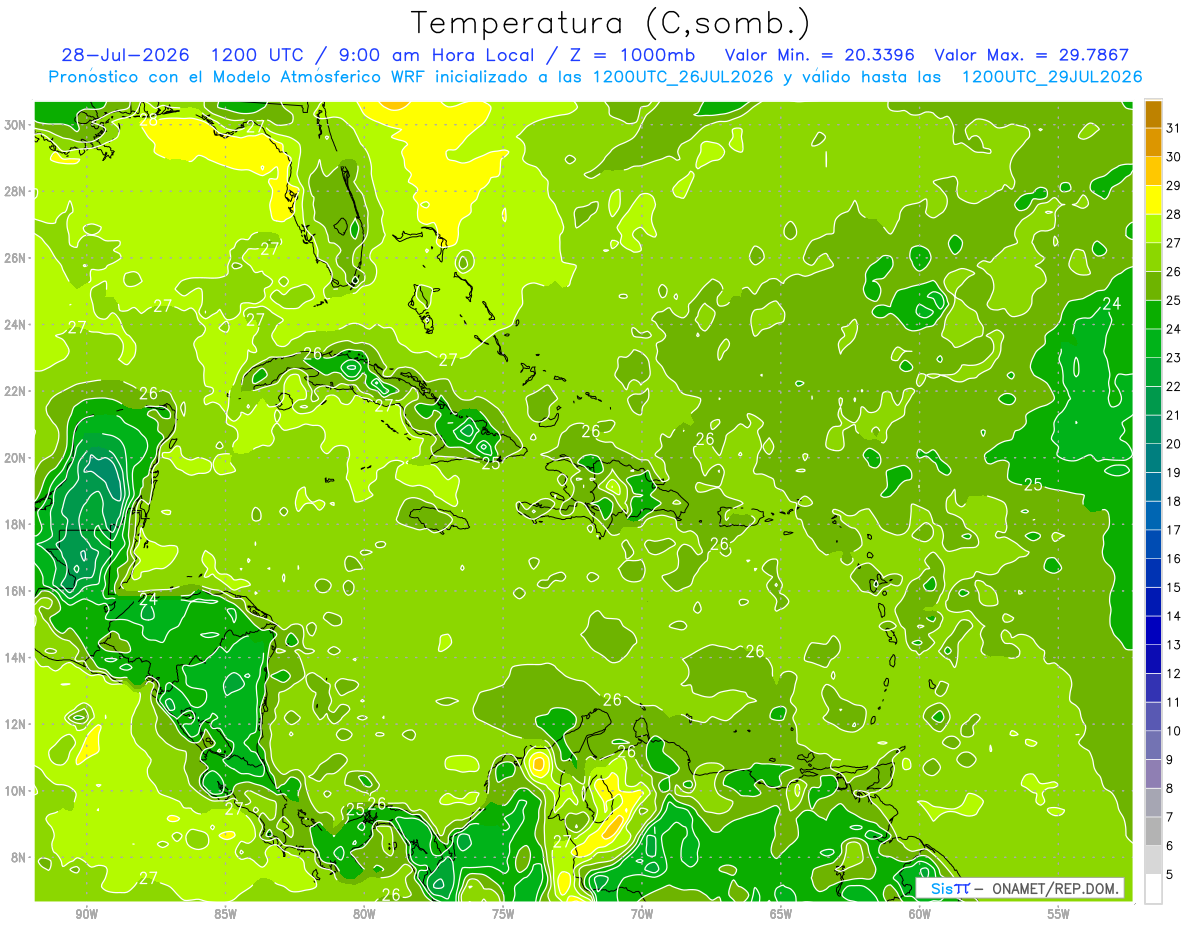
Task: Click the number 21 on the color scale
Action: pyautogui.click(x=1174, y=415)
